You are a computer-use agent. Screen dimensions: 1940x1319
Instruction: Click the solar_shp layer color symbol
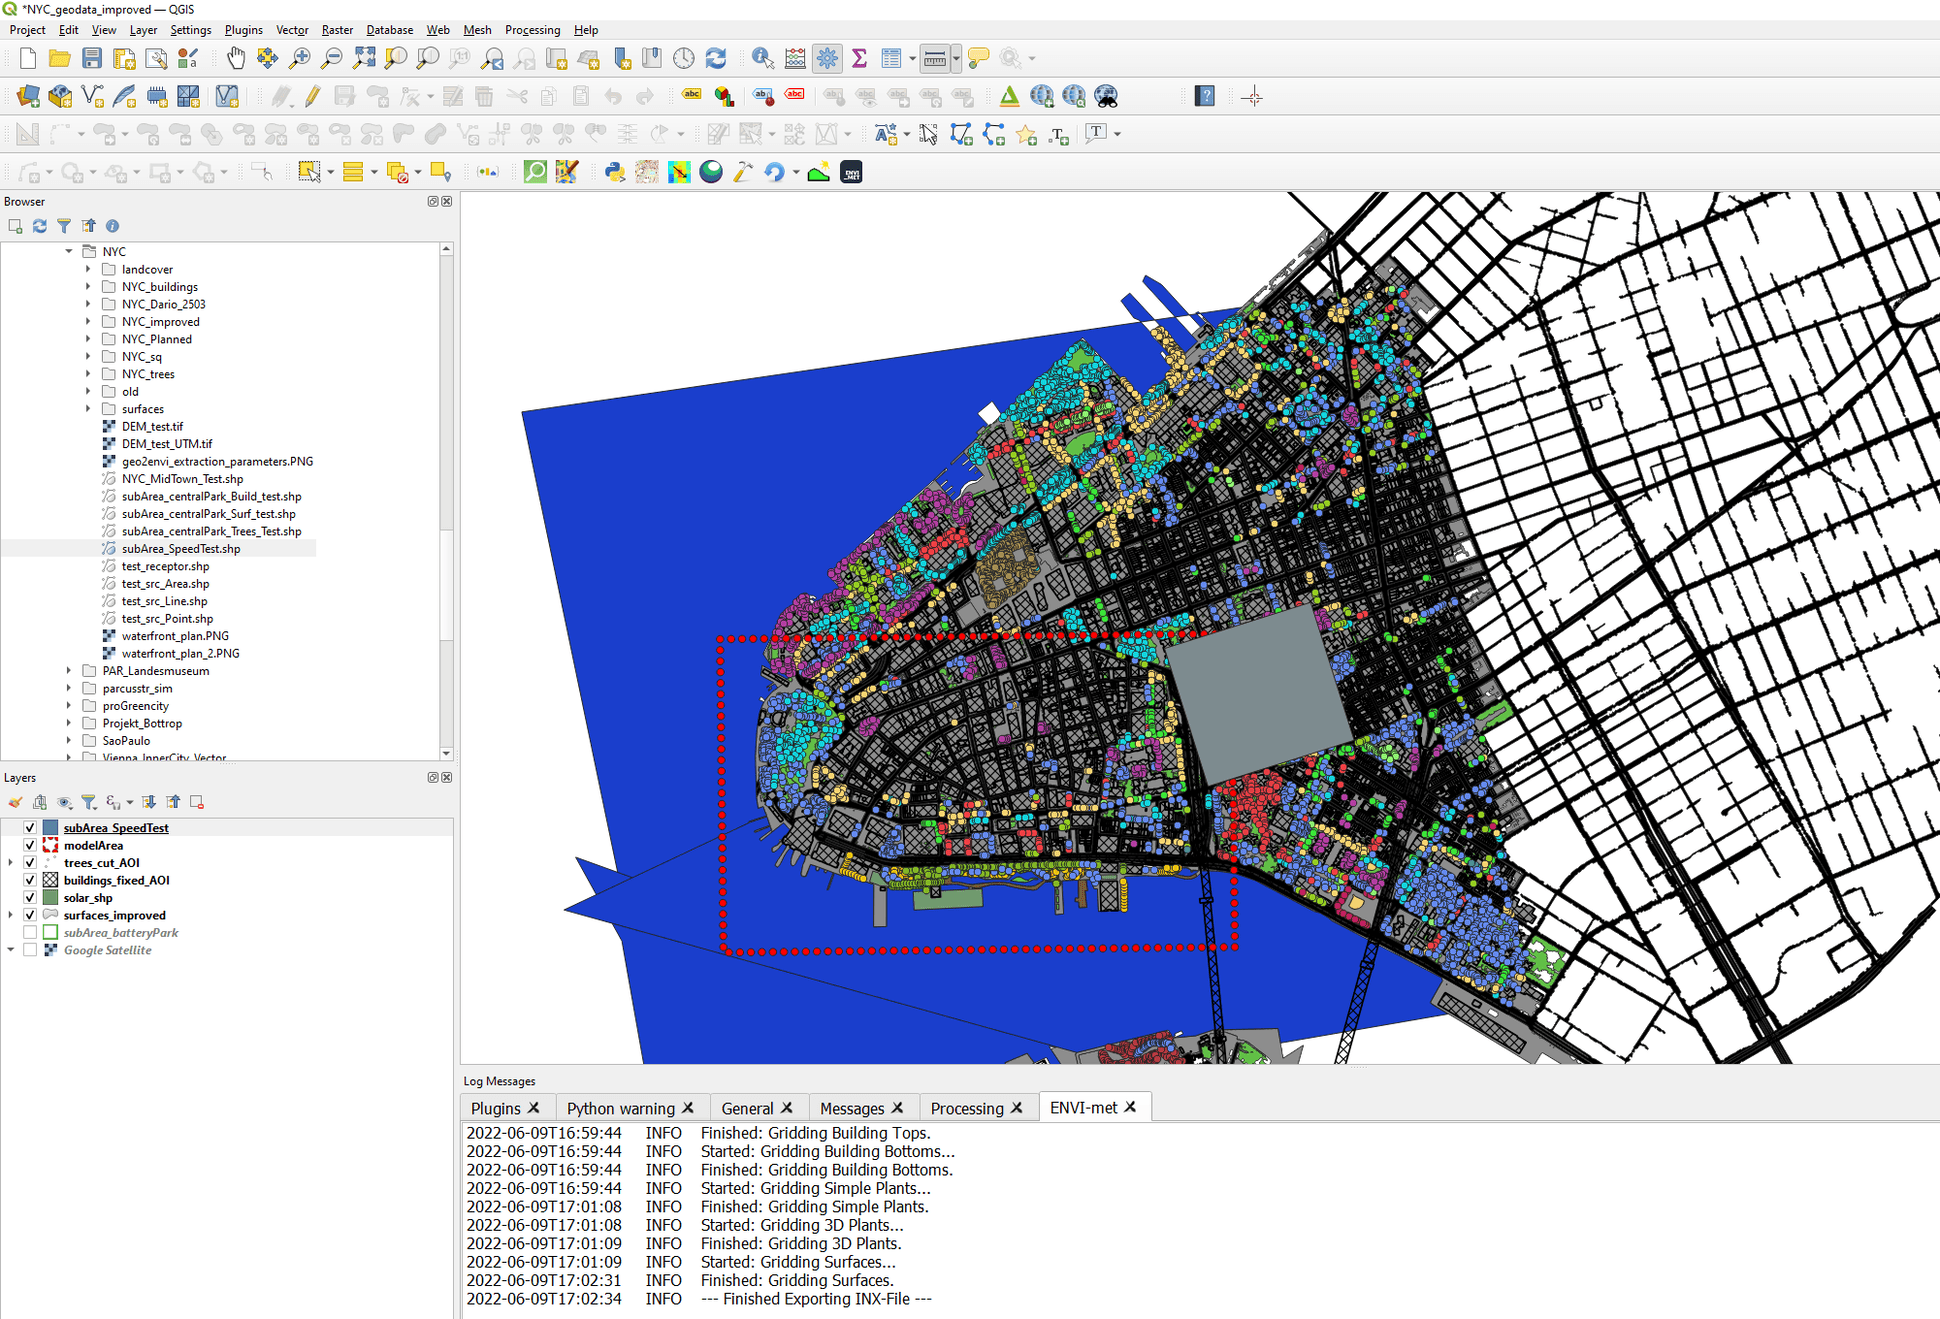(x=50, y=898)
